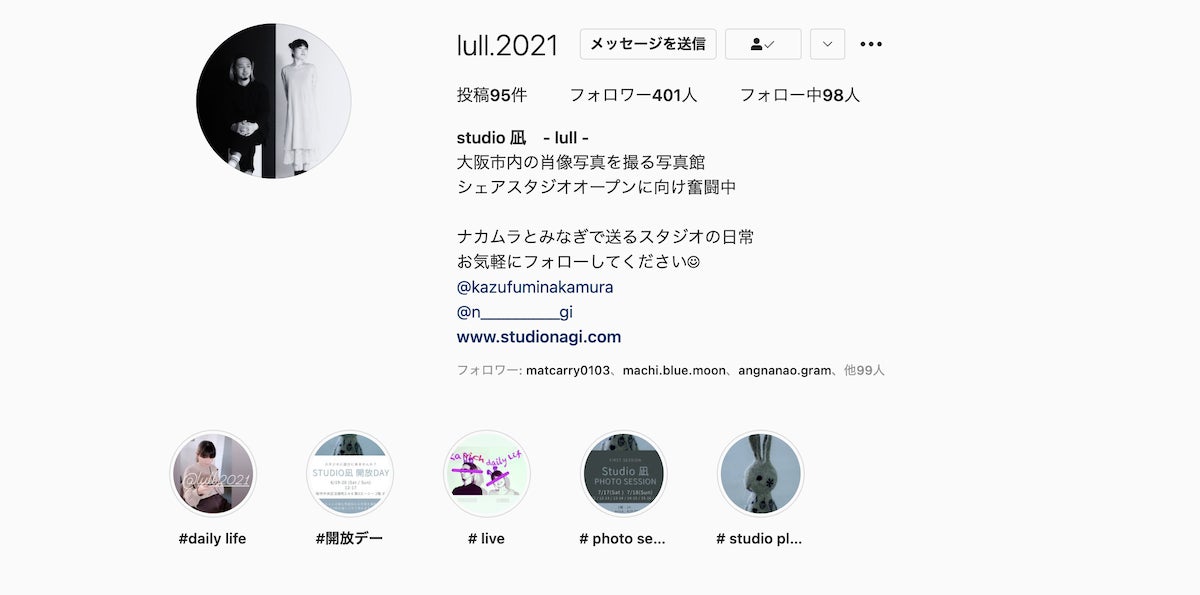
Task: Click the following person-checkmark button
Action: 763,44
